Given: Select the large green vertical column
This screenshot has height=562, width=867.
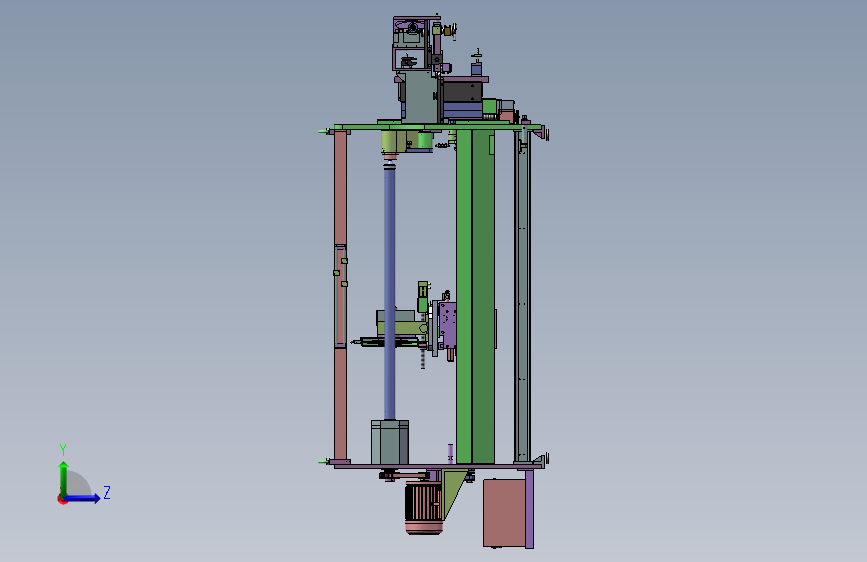Looking at the screenshot, I should tap(476, 296).
